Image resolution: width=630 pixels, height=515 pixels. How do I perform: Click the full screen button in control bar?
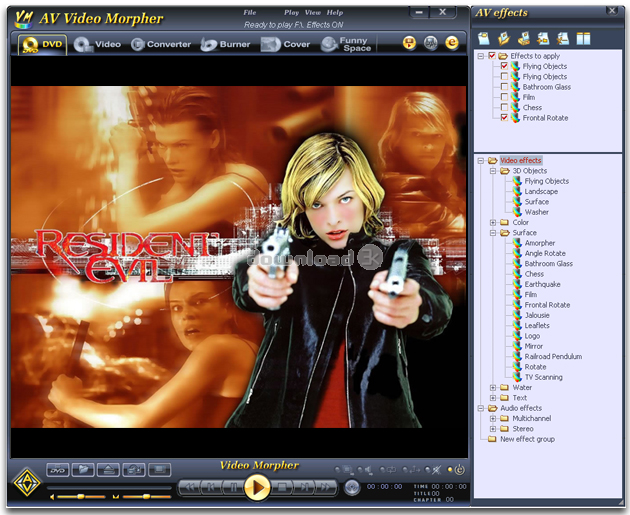pyautogui.click(x=160, y=470)
